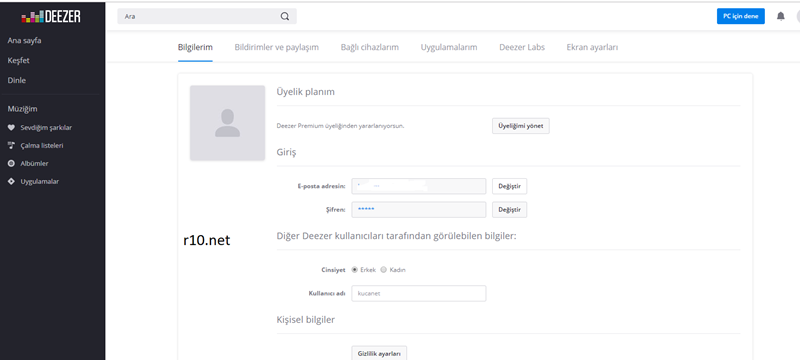This screenshot has width=800, height=360.
Task: Open the Deezer Labs tab
Action: pos(522,47)
